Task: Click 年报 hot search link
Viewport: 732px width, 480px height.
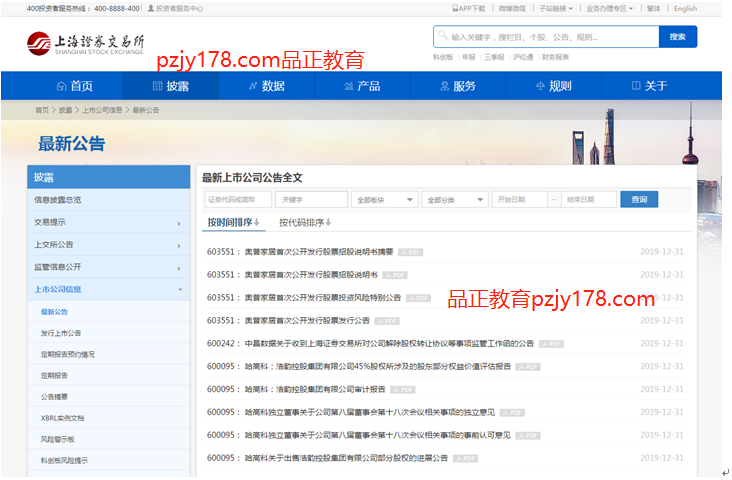Action: [469, 57]
